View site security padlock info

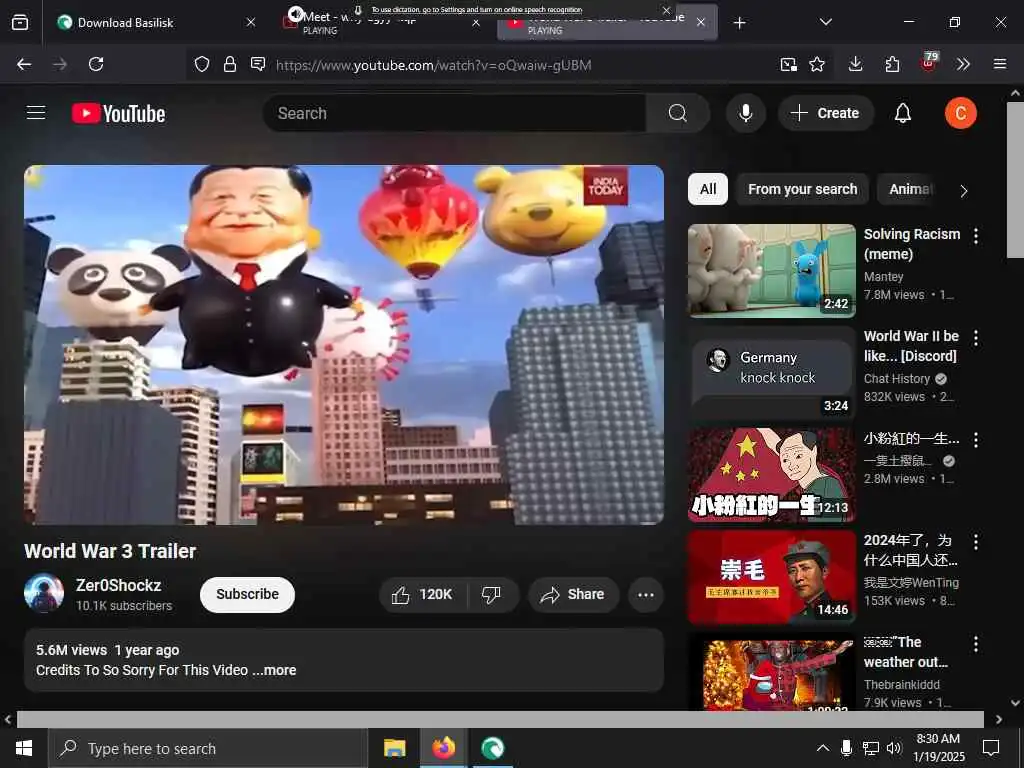tap(229, 64)
